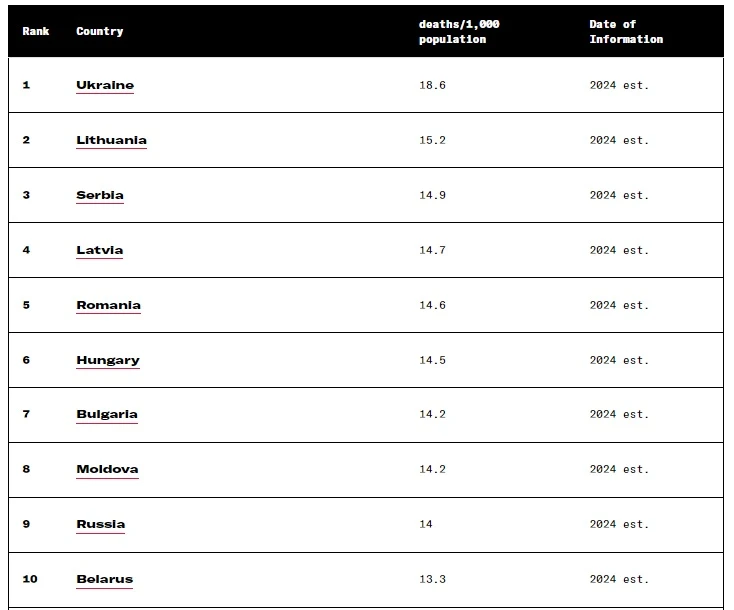Follow the Russia link

101,524
